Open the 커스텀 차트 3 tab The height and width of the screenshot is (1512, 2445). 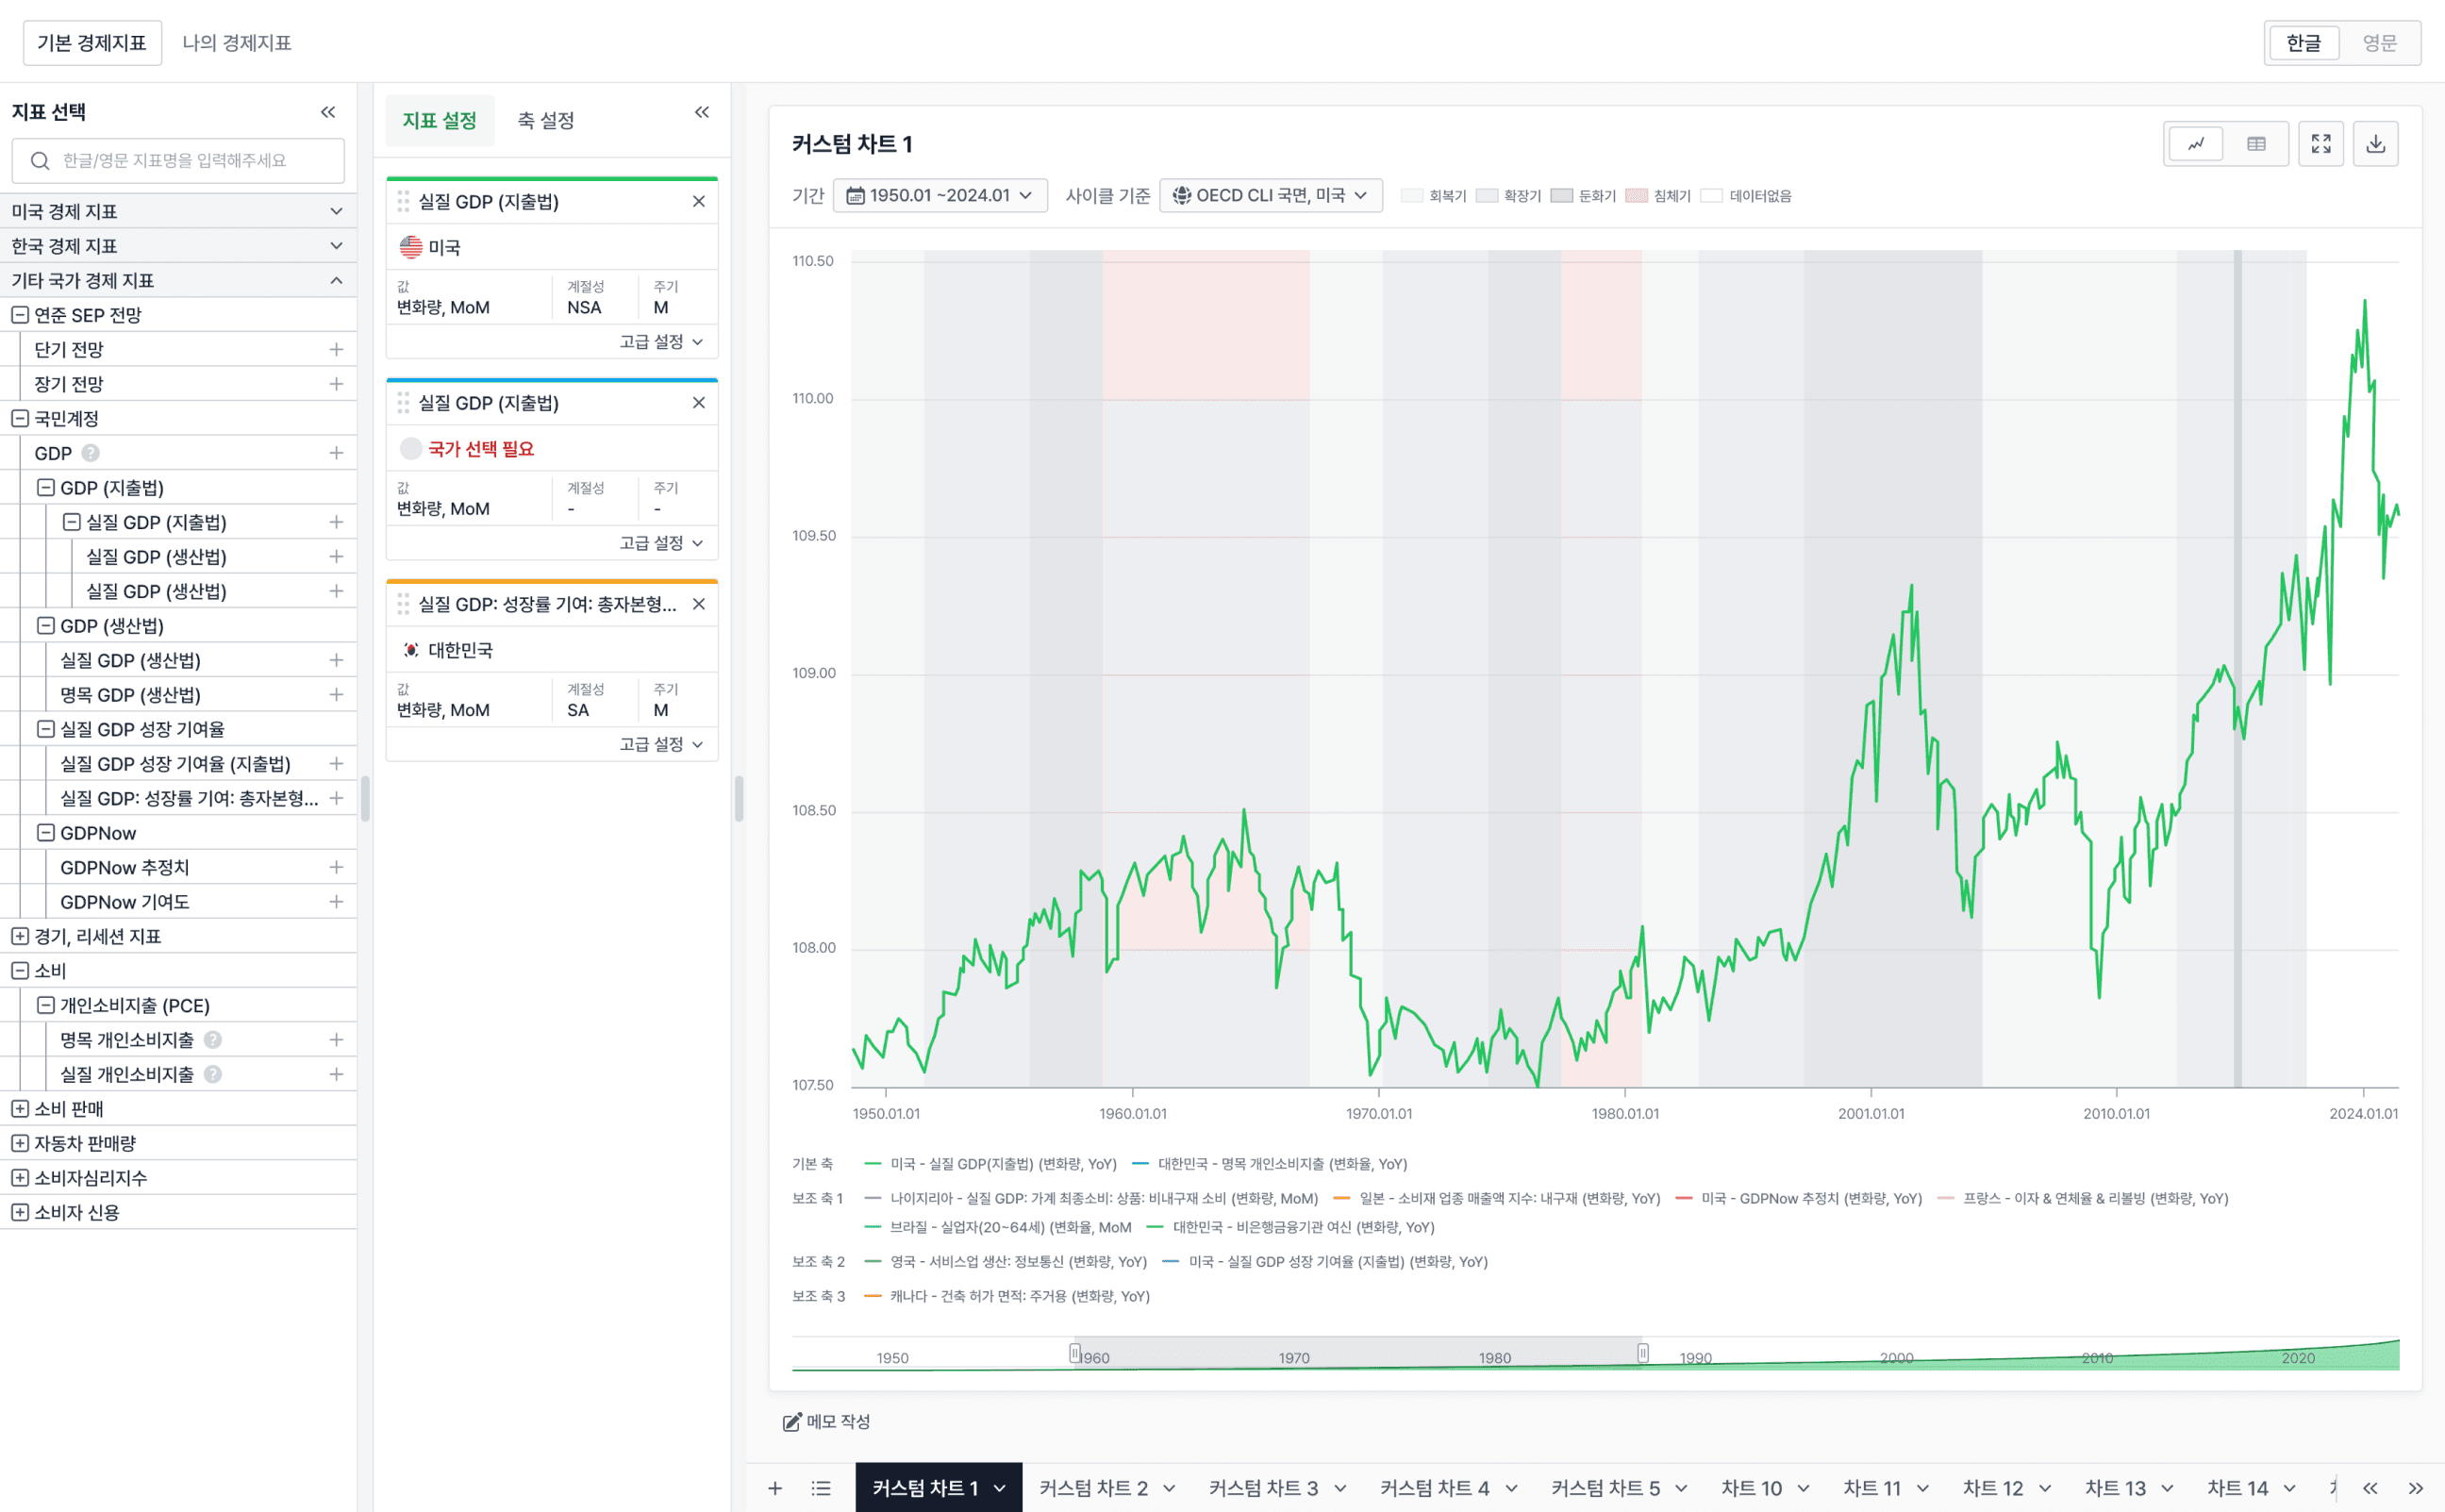(x=1263, y=1488)
